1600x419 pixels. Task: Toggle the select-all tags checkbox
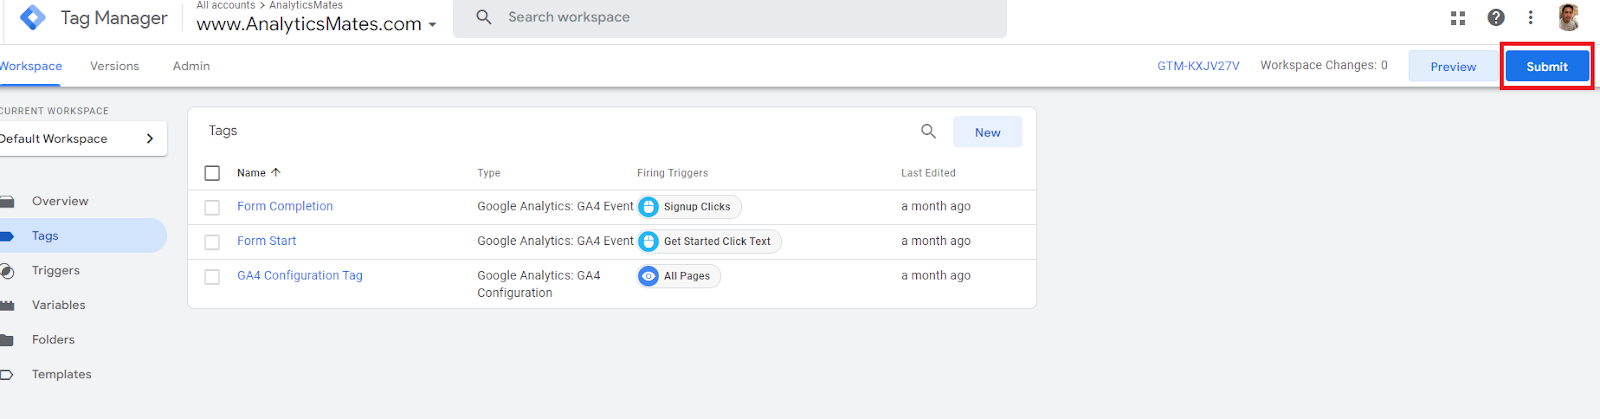(x=212, y=173)
